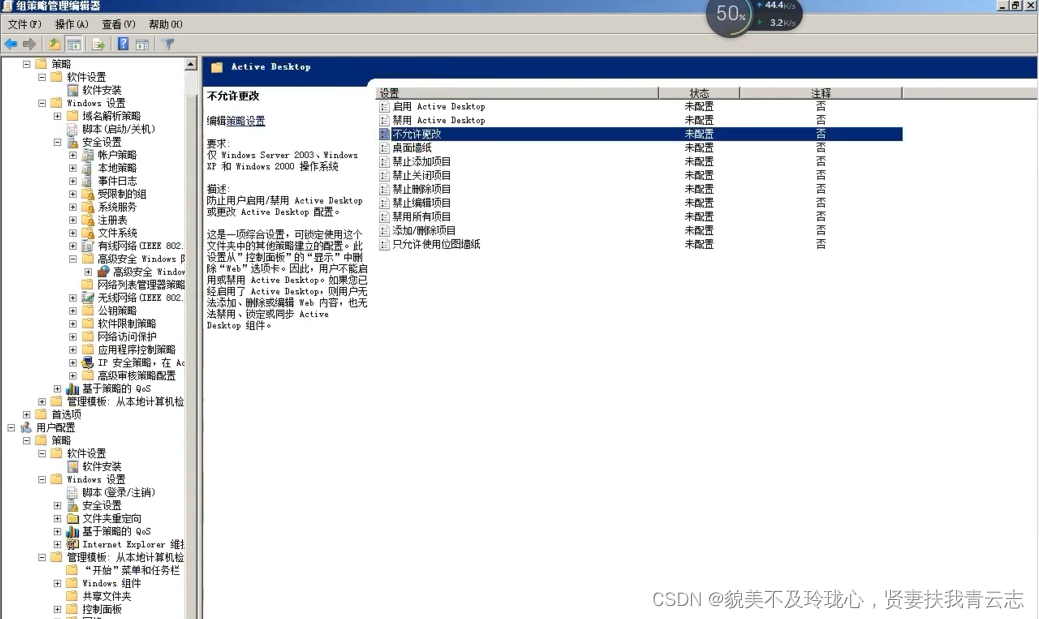
Task: Open Help via the question mark icon
Action: pyautogui.click(x=123, y=44)
